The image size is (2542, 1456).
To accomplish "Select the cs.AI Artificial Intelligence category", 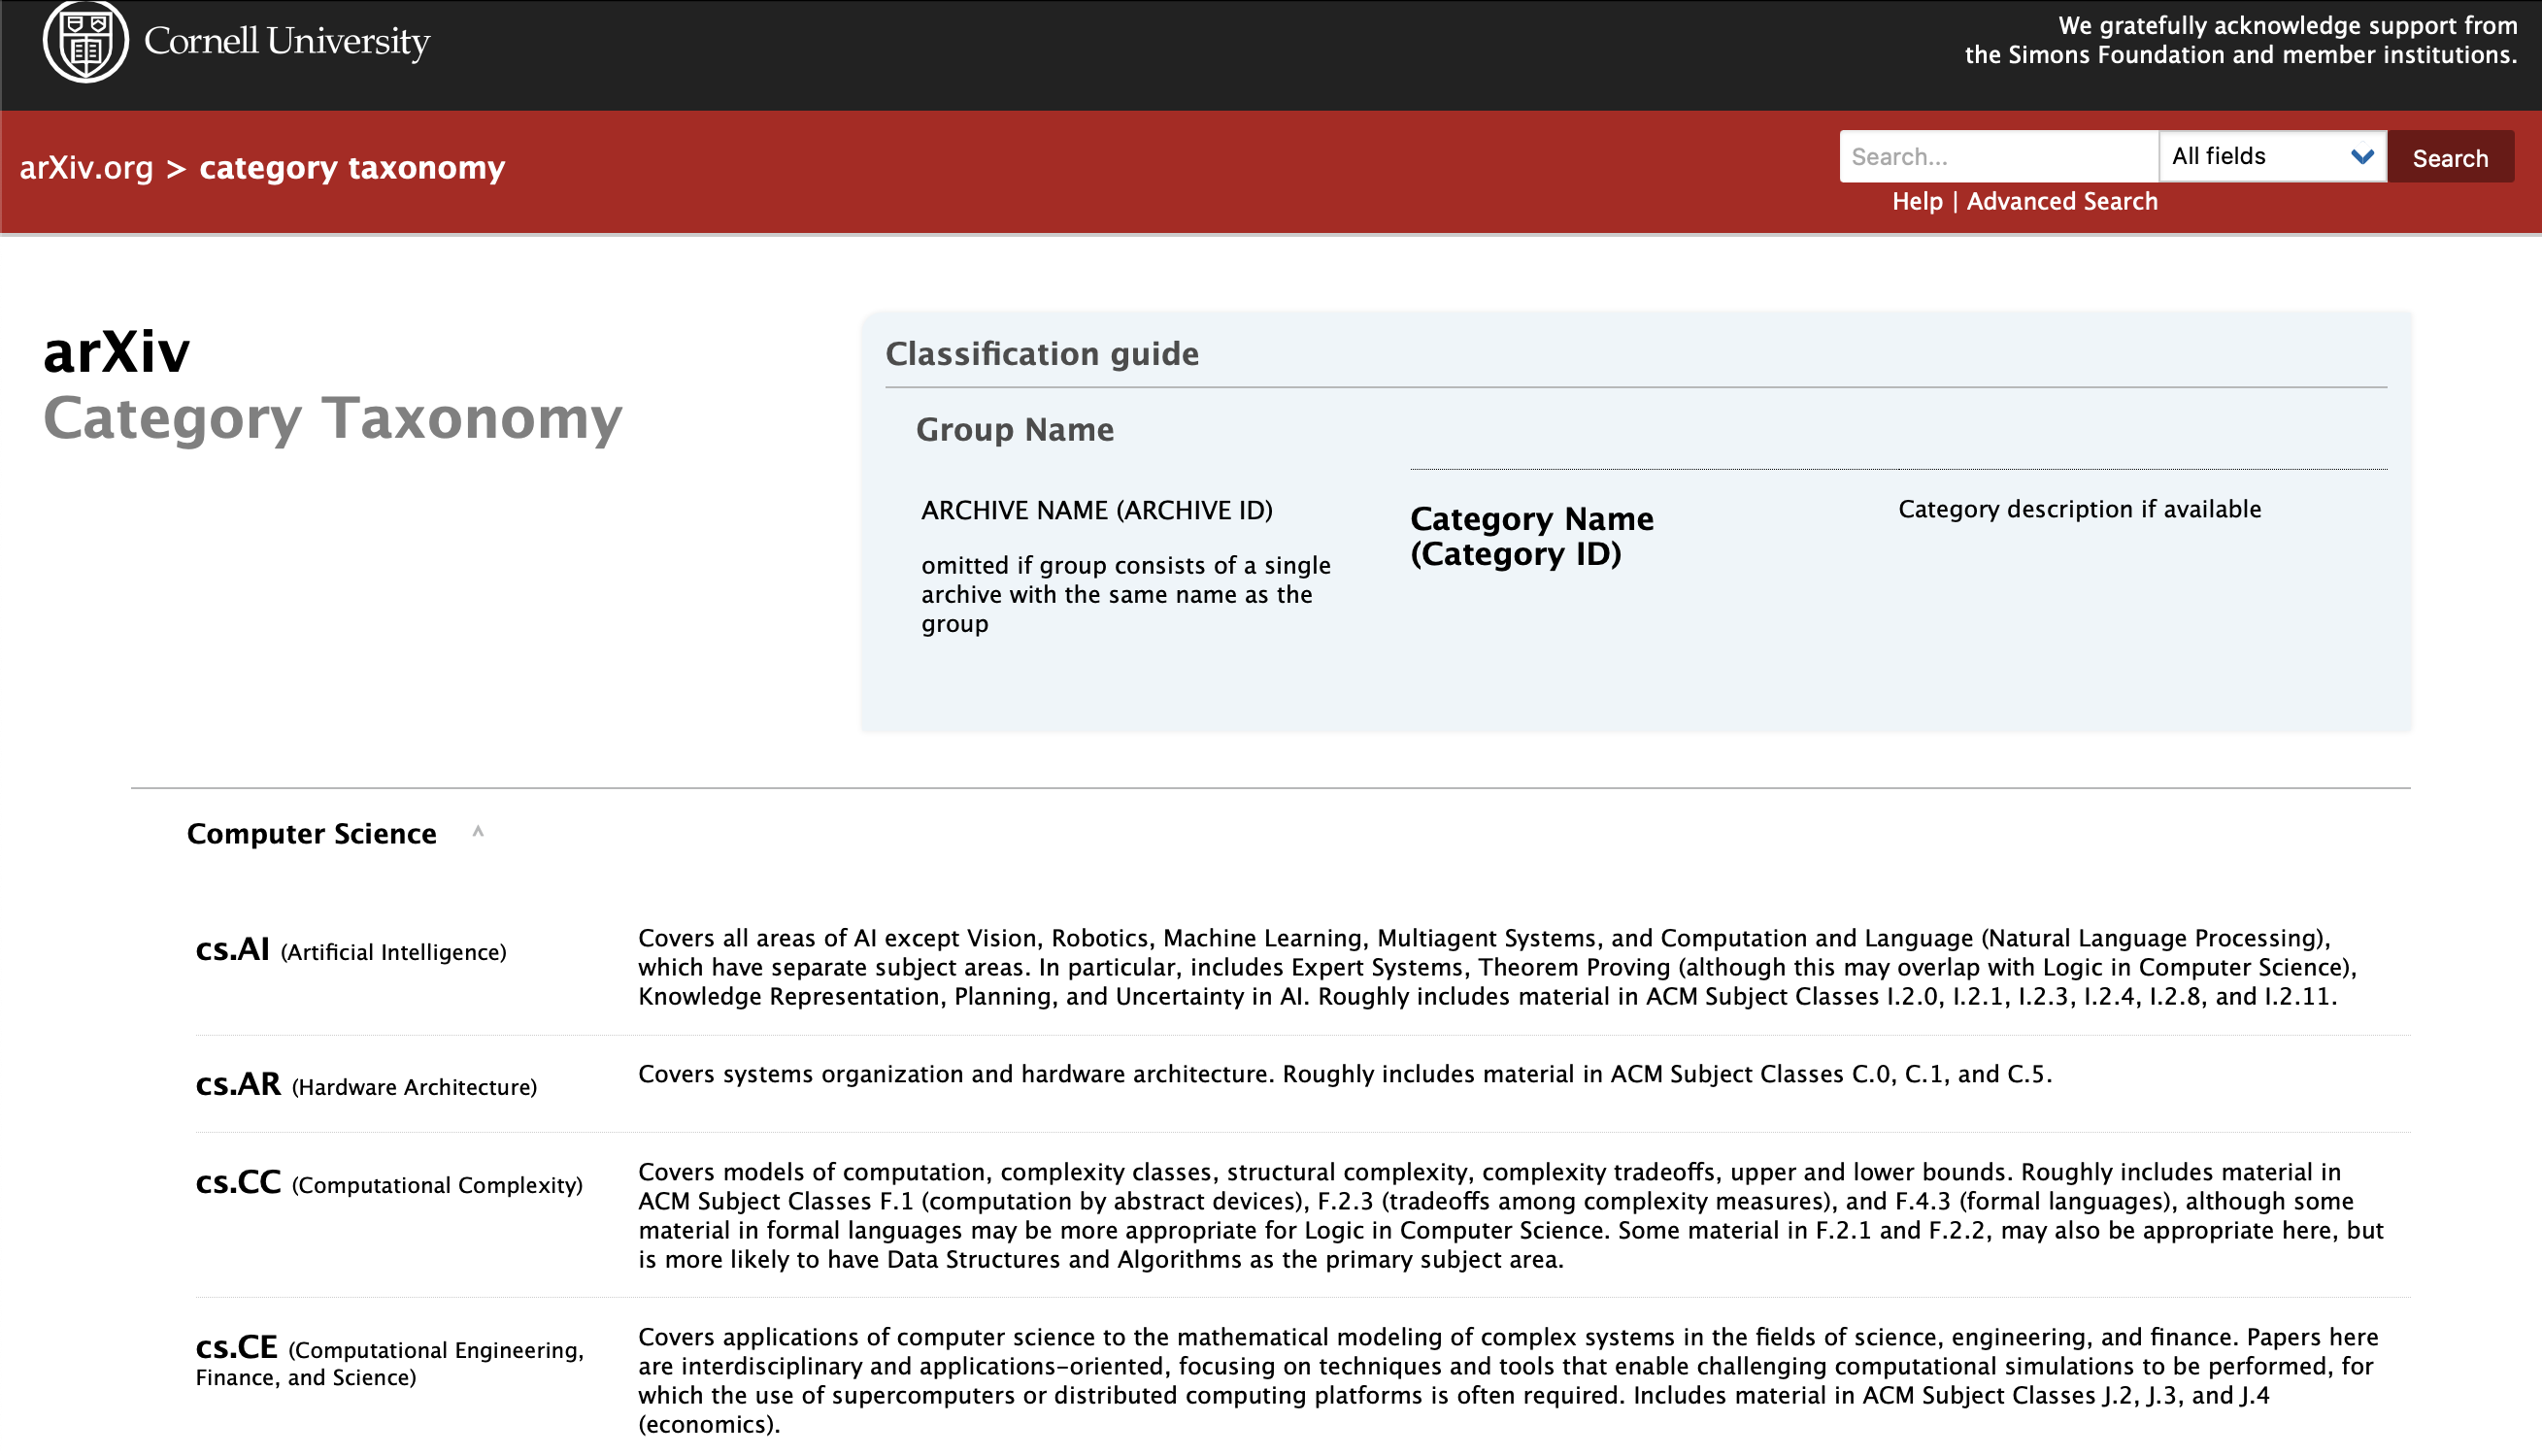I will point(232,949).
